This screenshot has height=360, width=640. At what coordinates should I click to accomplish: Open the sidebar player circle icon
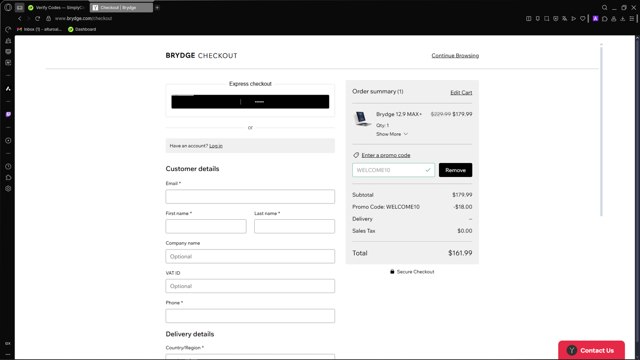(x=8, y=140)
